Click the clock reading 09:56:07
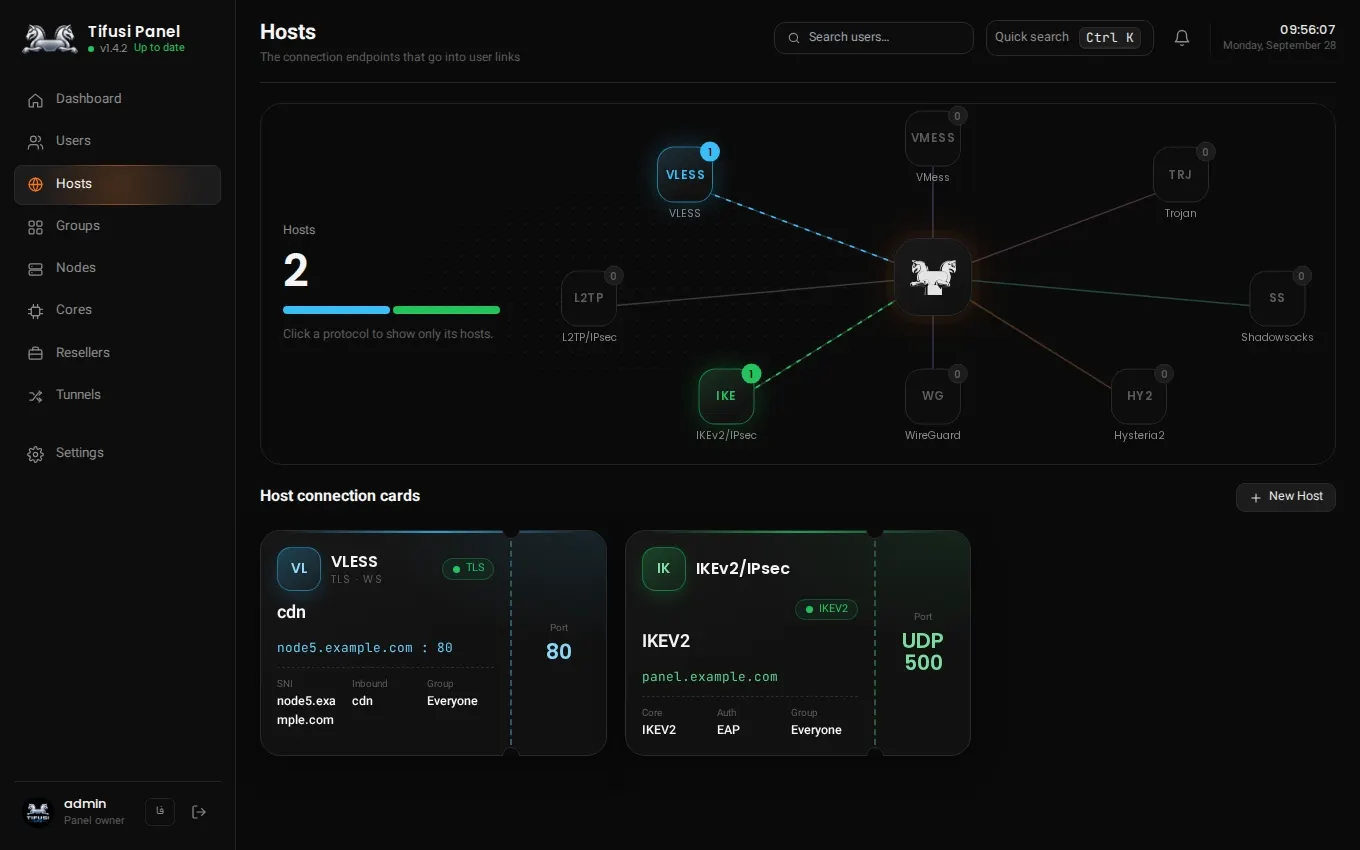This screenshot has width=1360, height=850. [1308, 30]
